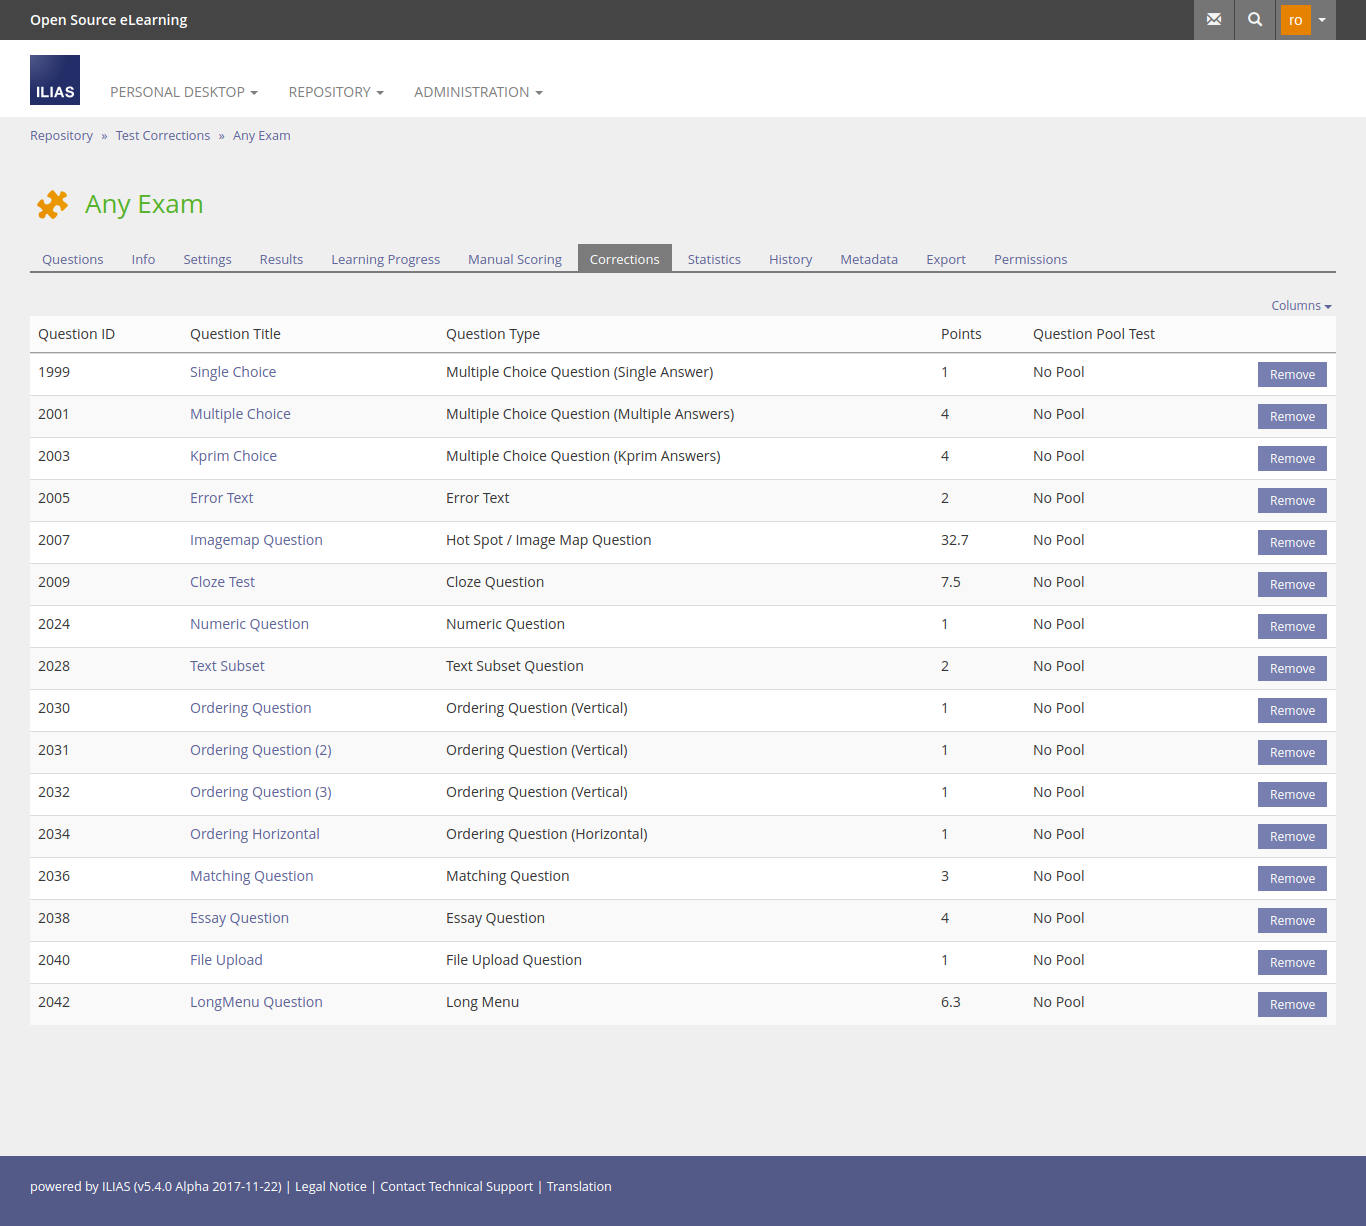Remove the LongMenu Question entry

(1292, 1005)
